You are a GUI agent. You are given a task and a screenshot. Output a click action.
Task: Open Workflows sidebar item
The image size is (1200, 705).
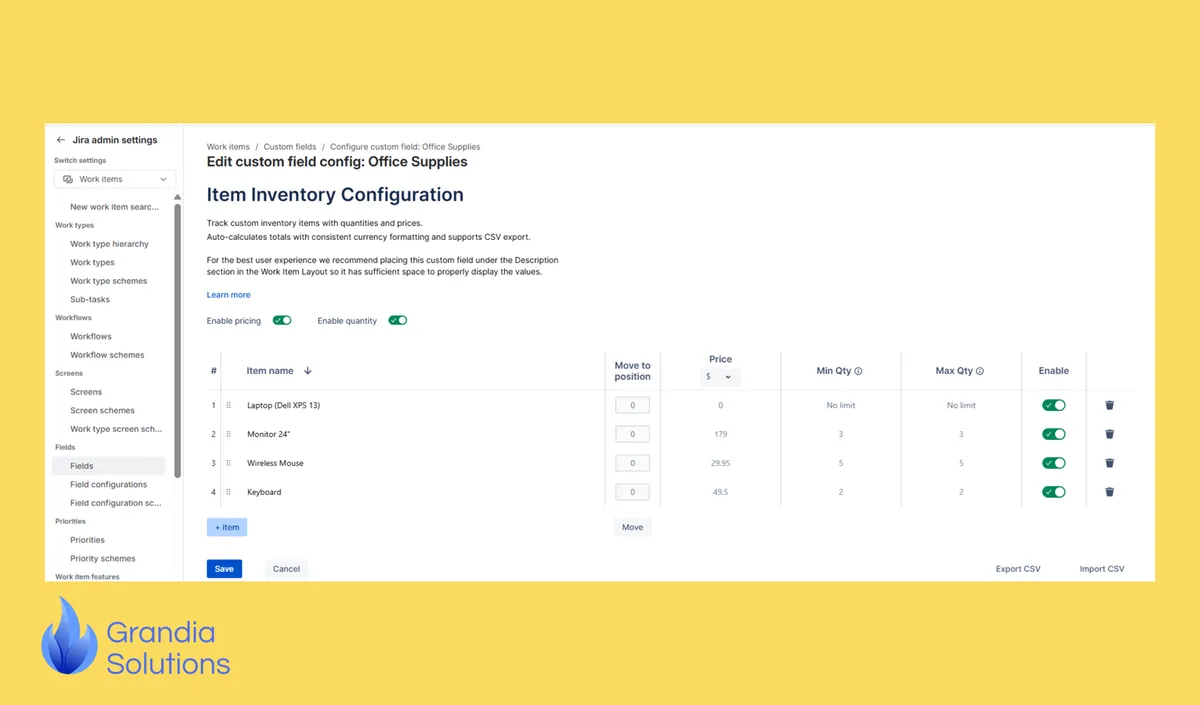pos(91,337)
